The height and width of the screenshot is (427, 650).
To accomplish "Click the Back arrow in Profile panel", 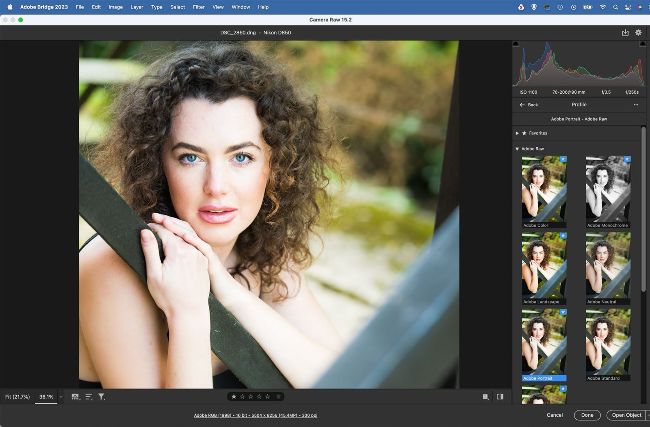I will [527, 104].
